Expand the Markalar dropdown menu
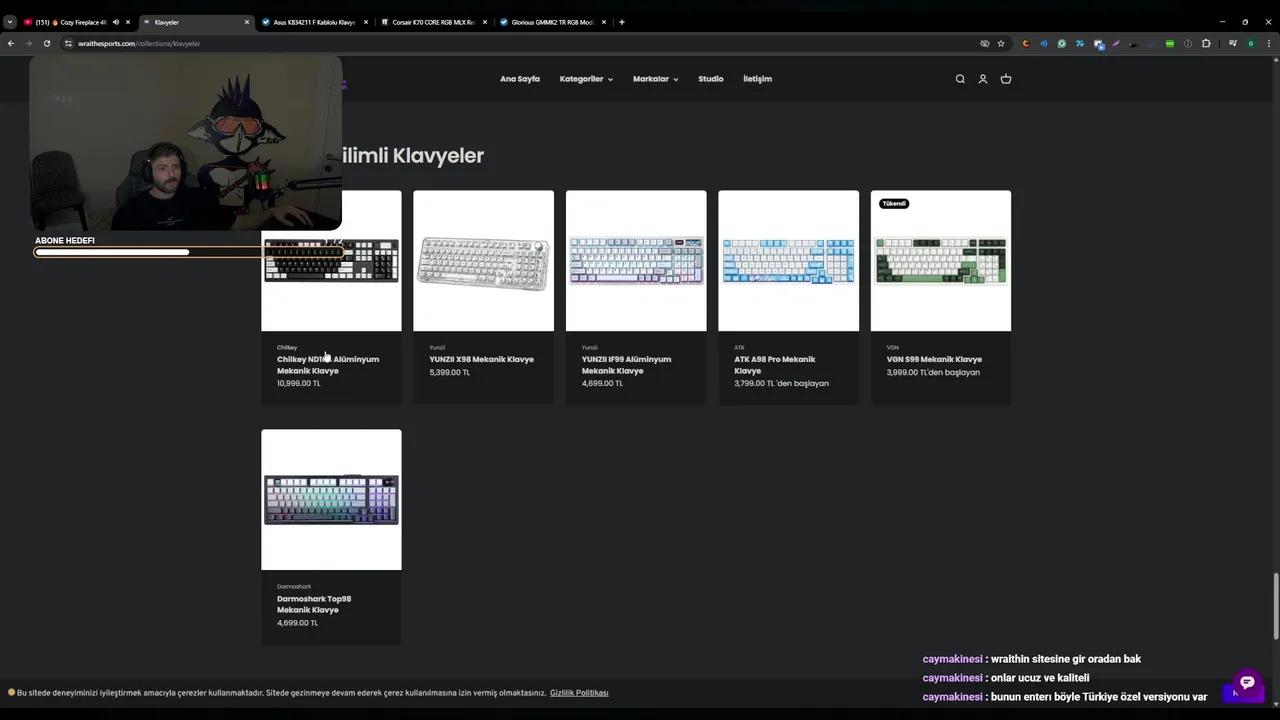The image size is (1280, 720). [x=655, y=79]
